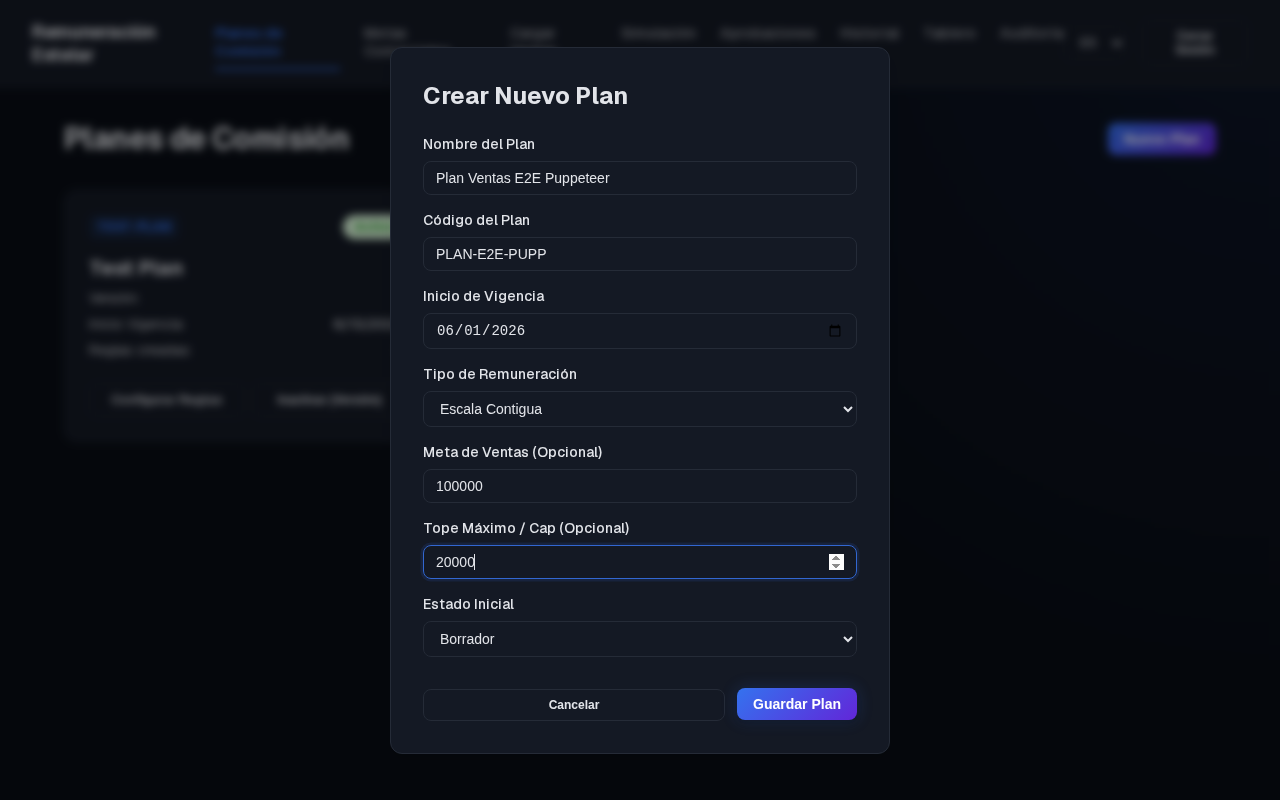Decrease the Tope Máximo value with down arrow

[x=836, y=566]
